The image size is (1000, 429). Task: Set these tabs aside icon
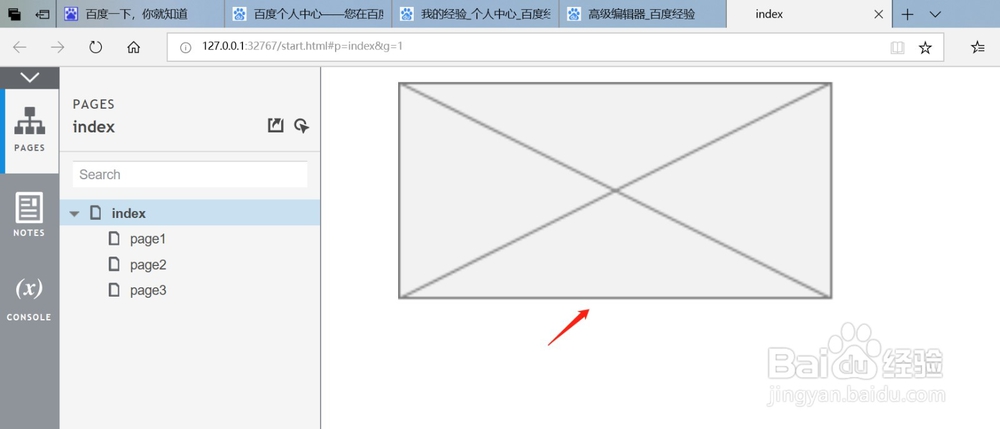coord(43,14)
